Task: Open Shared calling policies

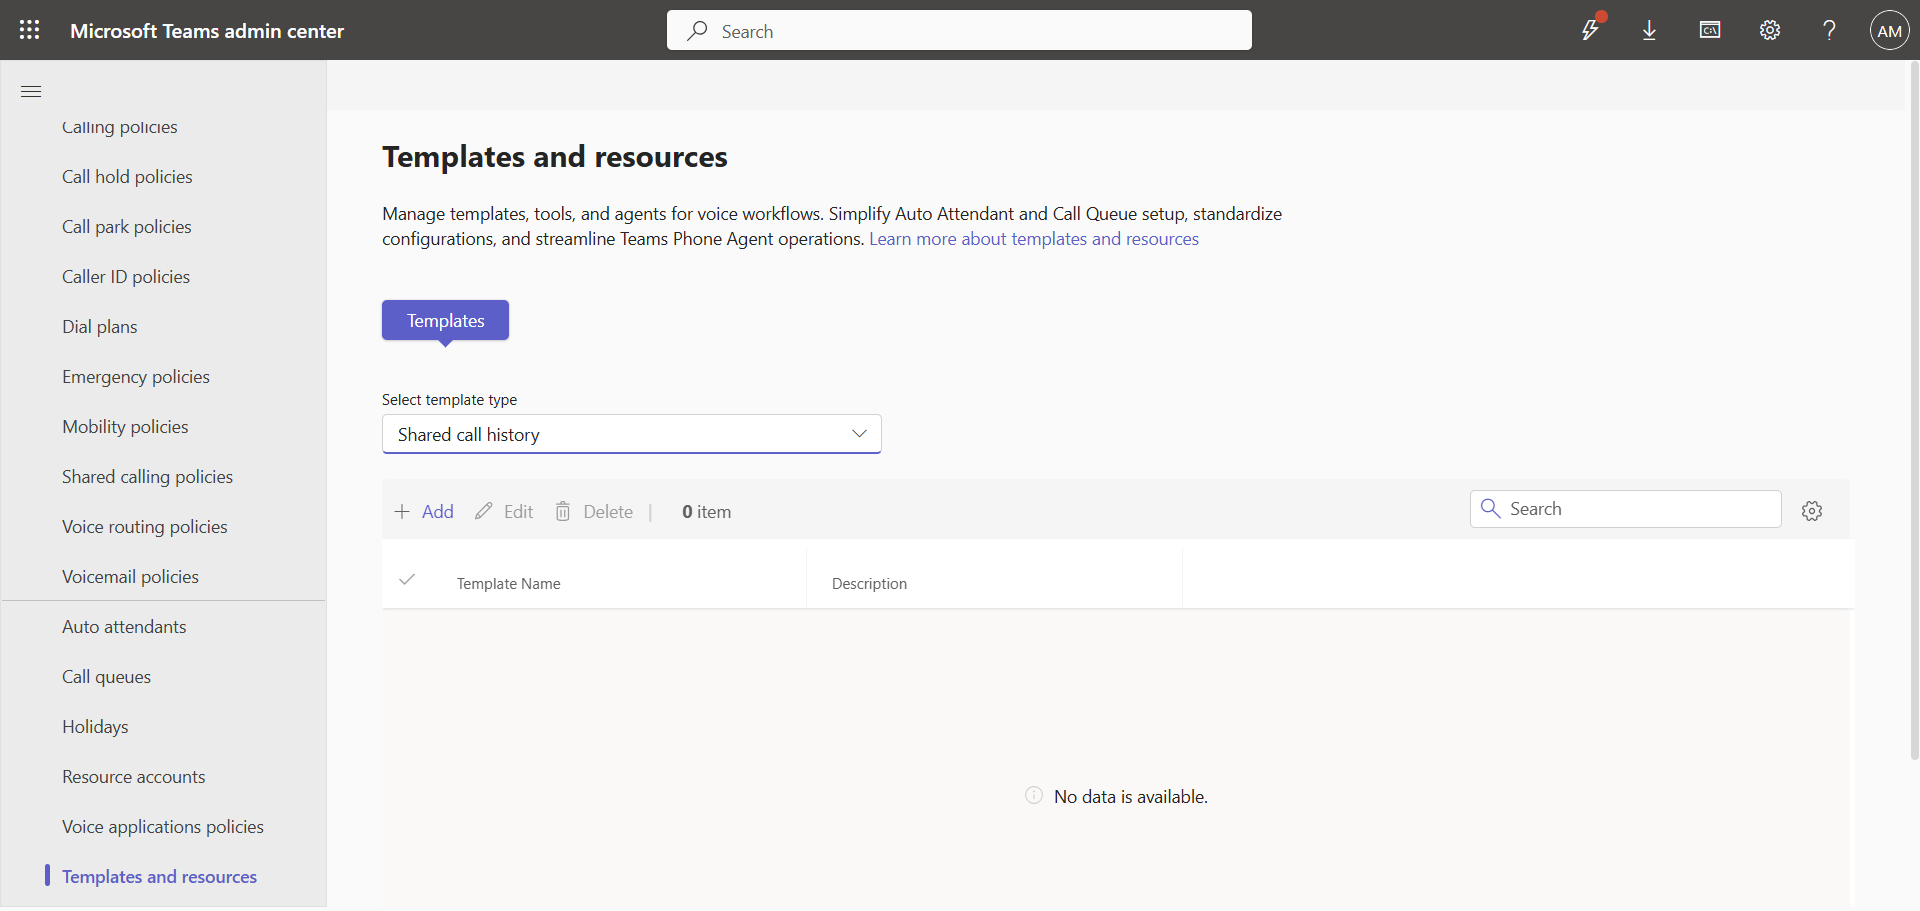Action: tap(147, 476)
